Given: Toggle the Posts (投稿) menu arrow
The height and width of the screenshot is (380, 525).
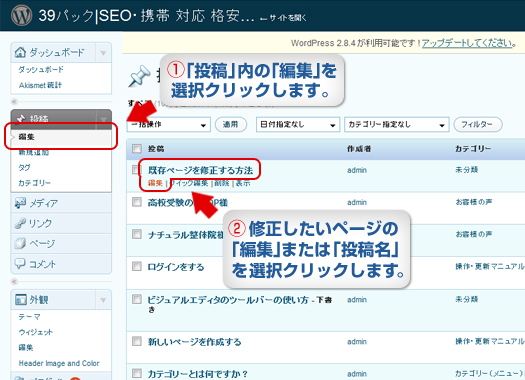Looking at the screenshot, I should 103,119.
